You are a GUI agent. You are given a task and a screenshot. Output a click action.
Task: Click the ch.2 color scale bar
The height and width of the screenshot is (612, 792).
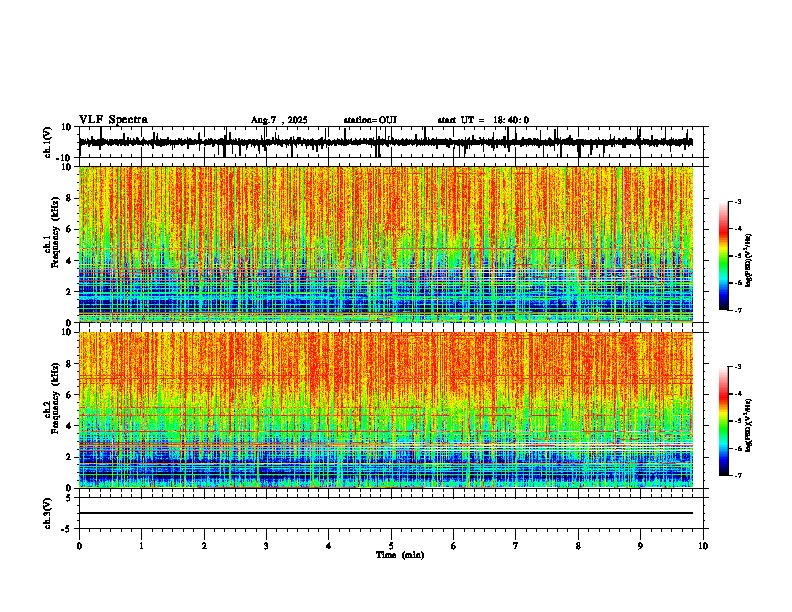pyautogui.click(x=723, y=421)
